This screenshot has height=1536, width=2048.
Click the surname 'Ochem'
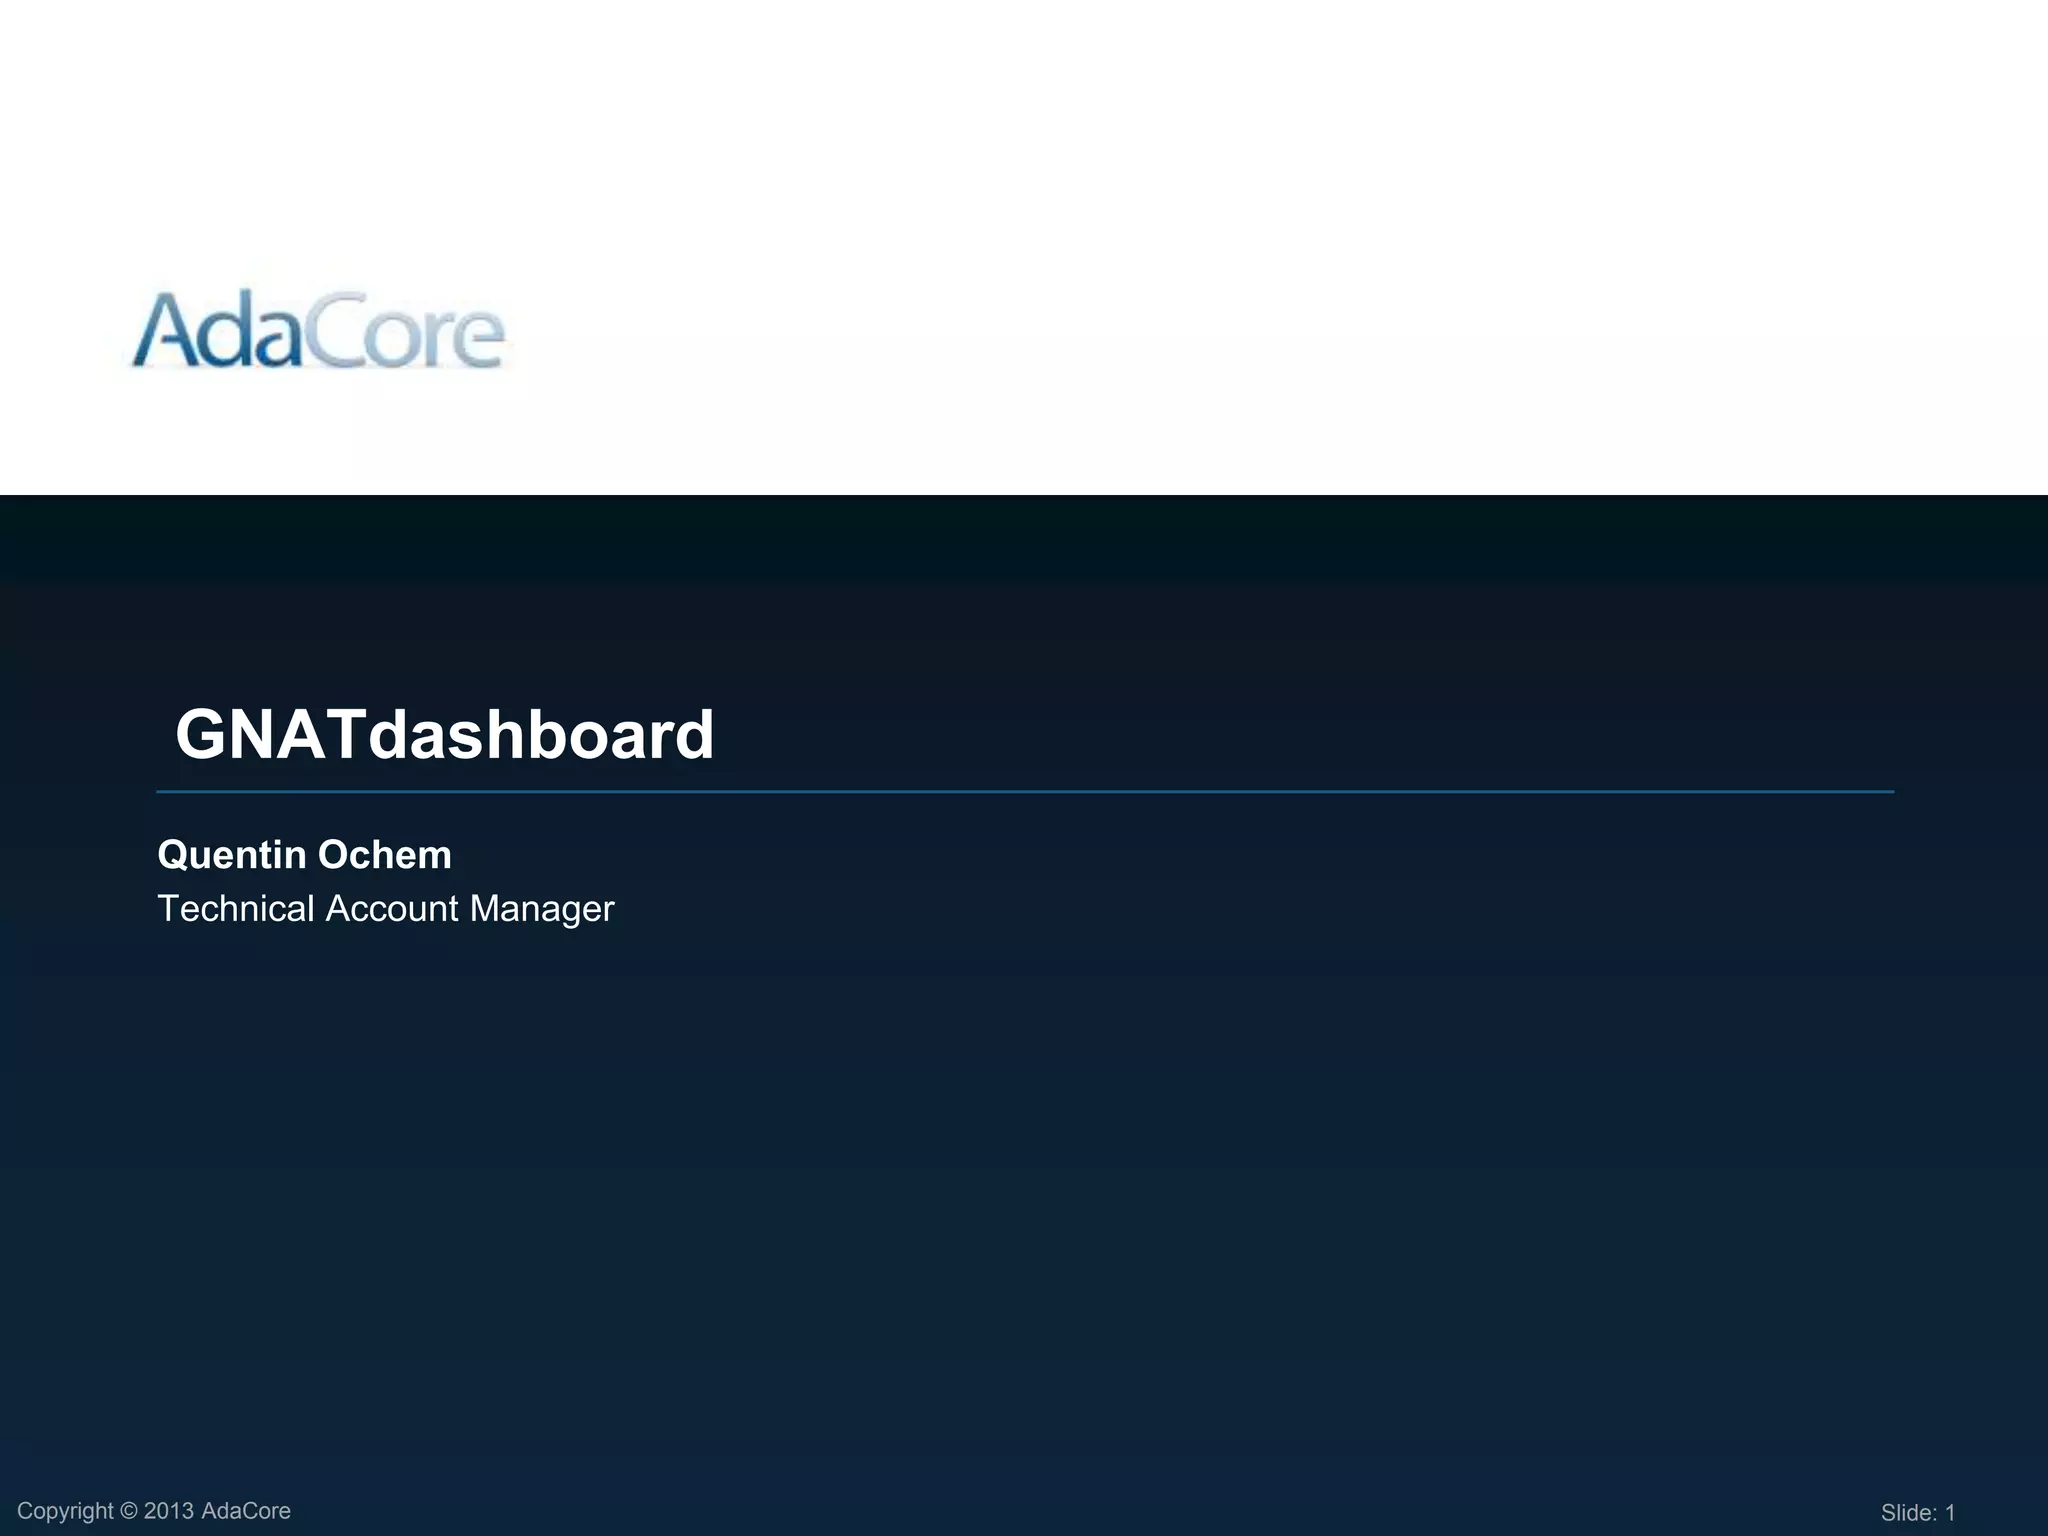(385, 855)
